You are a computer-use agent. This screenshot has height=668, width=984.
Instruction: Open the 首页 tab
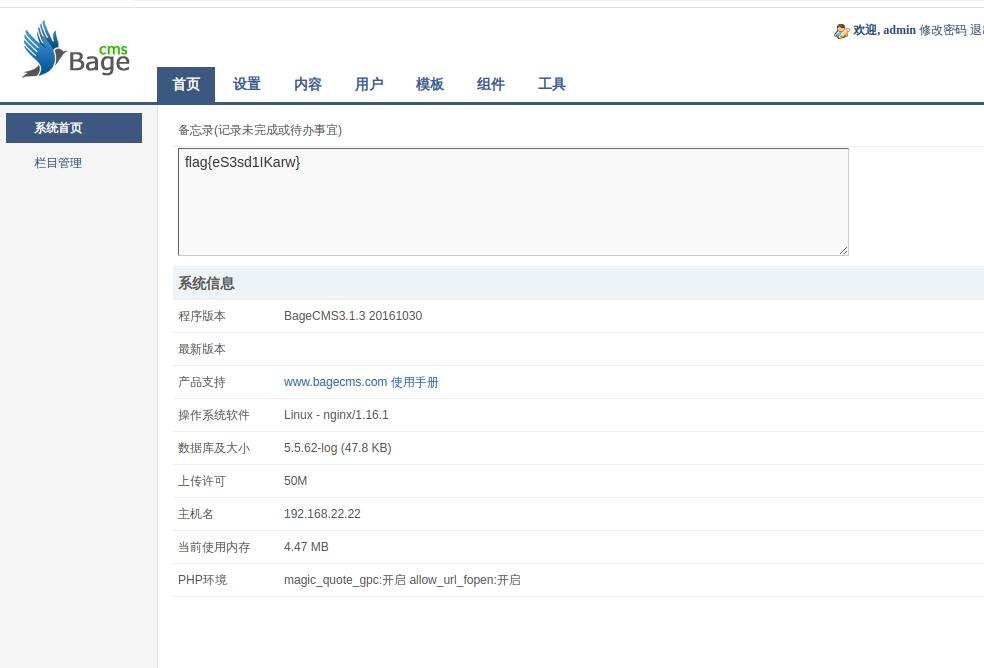(x=186, y=84)
